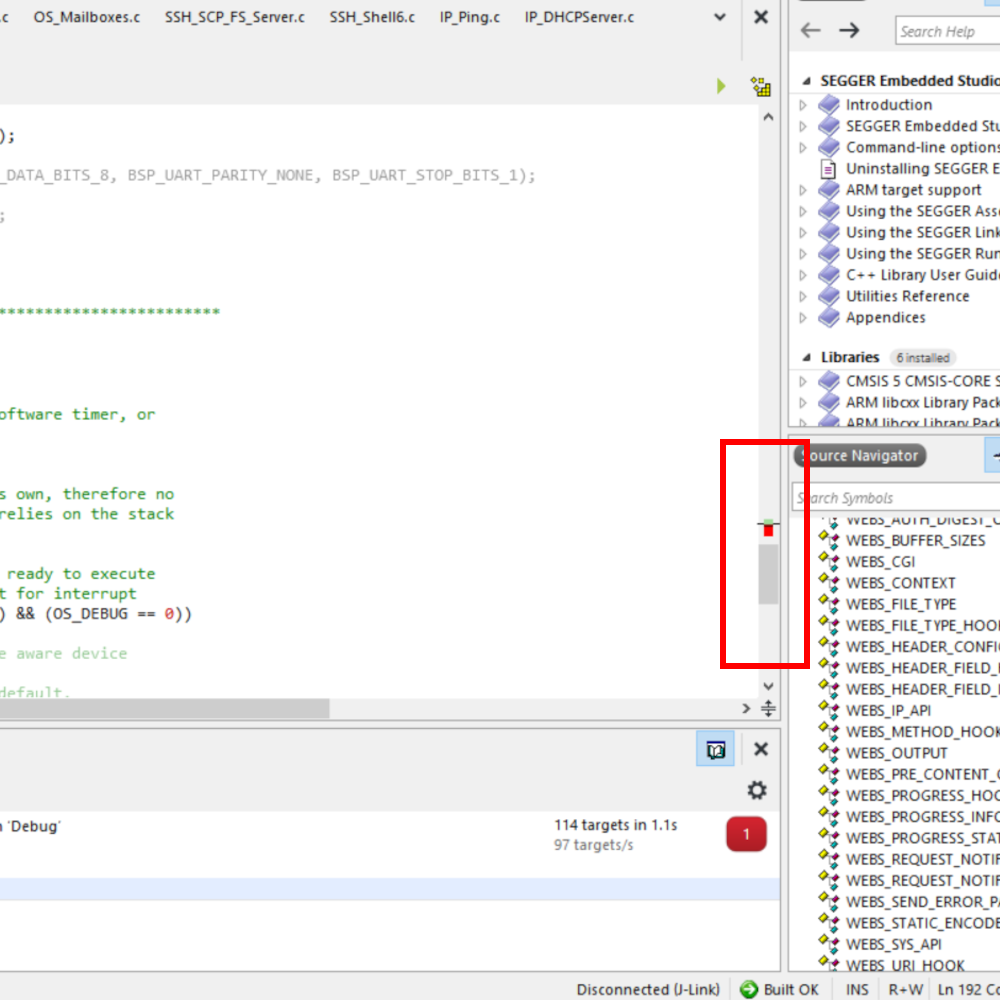Click the yellow grid icon above the editor
1000x1000 pixels.
[761, 87]
